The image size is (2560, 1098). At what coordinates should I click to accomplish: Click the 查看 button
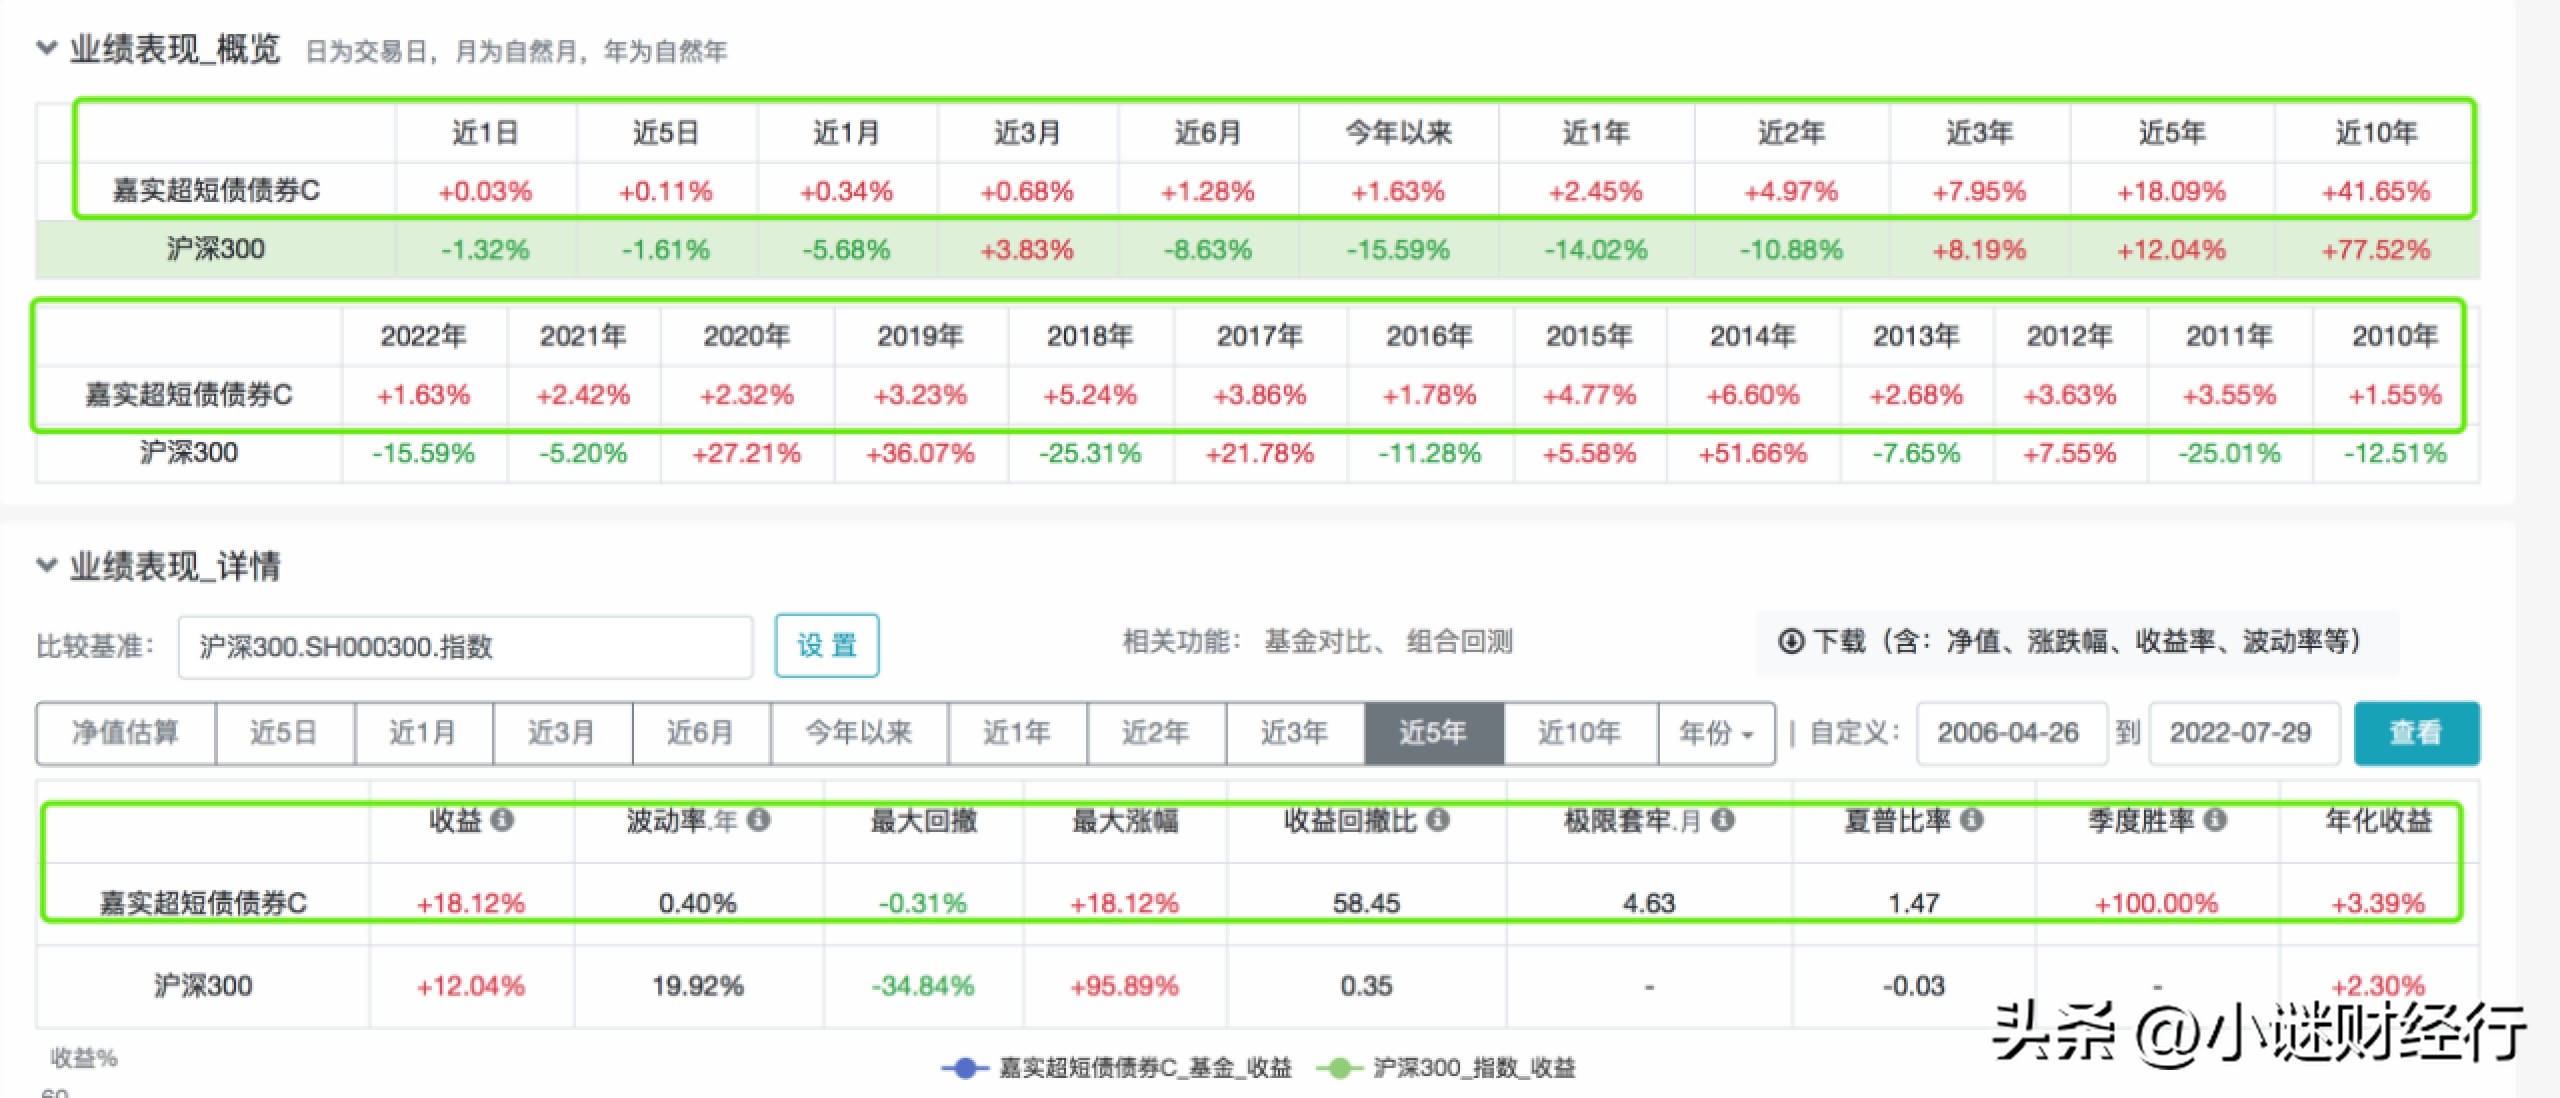coord(2416,733)
